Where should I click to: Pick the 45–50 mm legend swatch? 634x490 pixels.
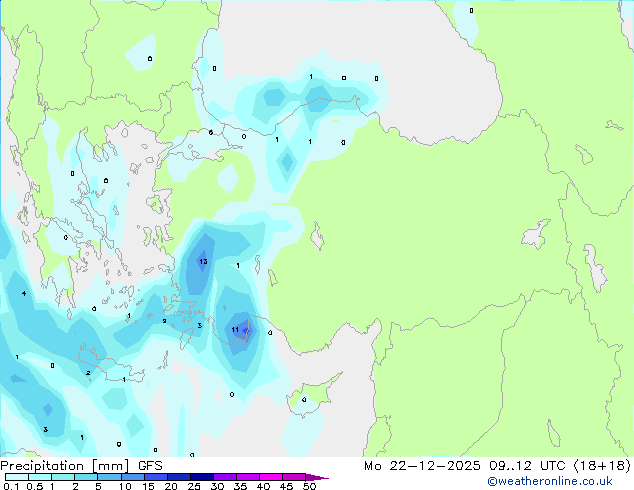coord(294,477)
